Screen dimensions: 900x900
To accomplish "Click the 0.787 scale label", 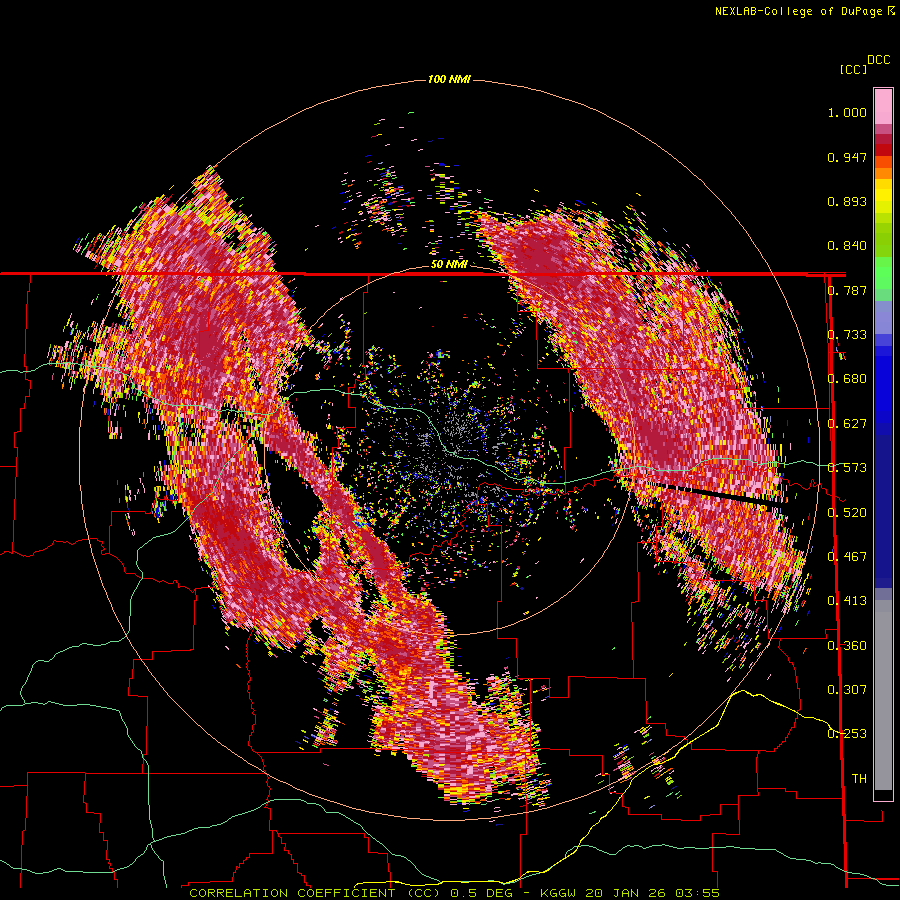I will [847, 290].
